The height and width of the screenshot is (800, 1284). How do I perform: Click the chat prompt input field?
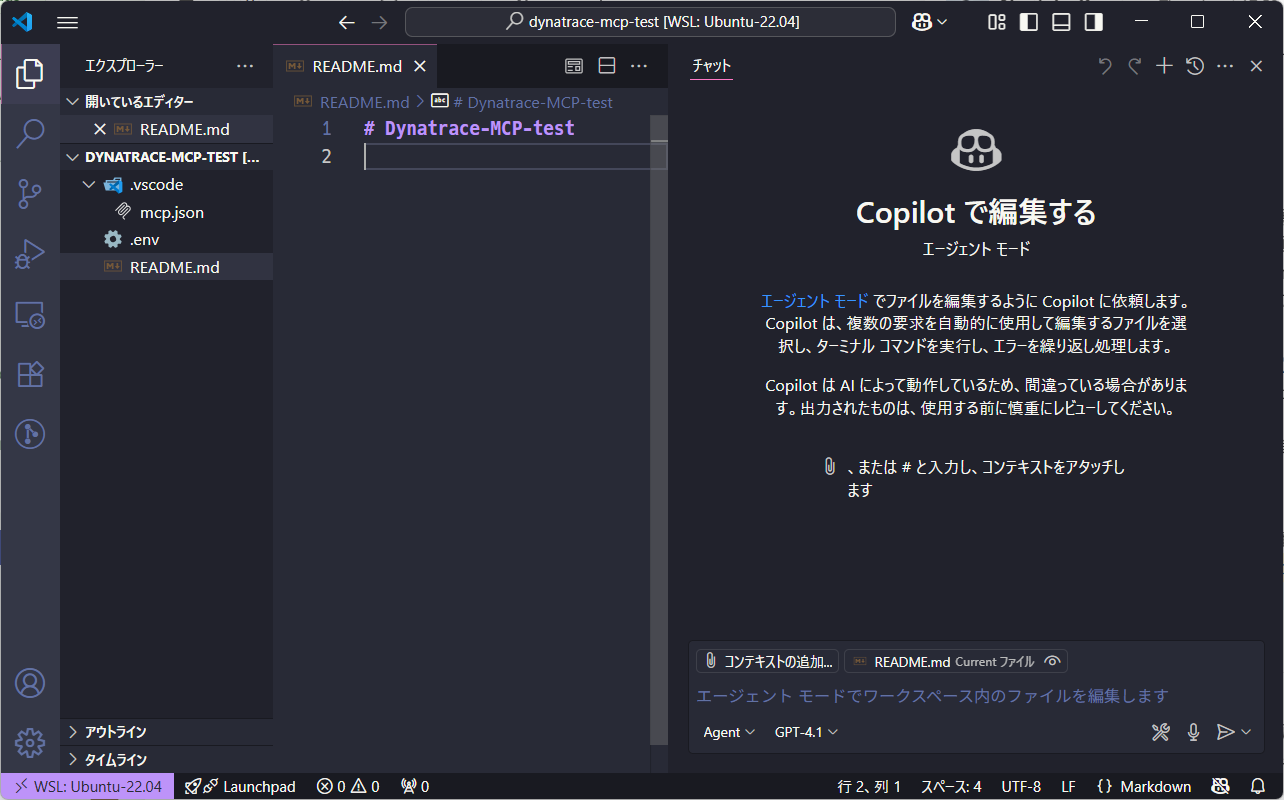pos(976,695)
